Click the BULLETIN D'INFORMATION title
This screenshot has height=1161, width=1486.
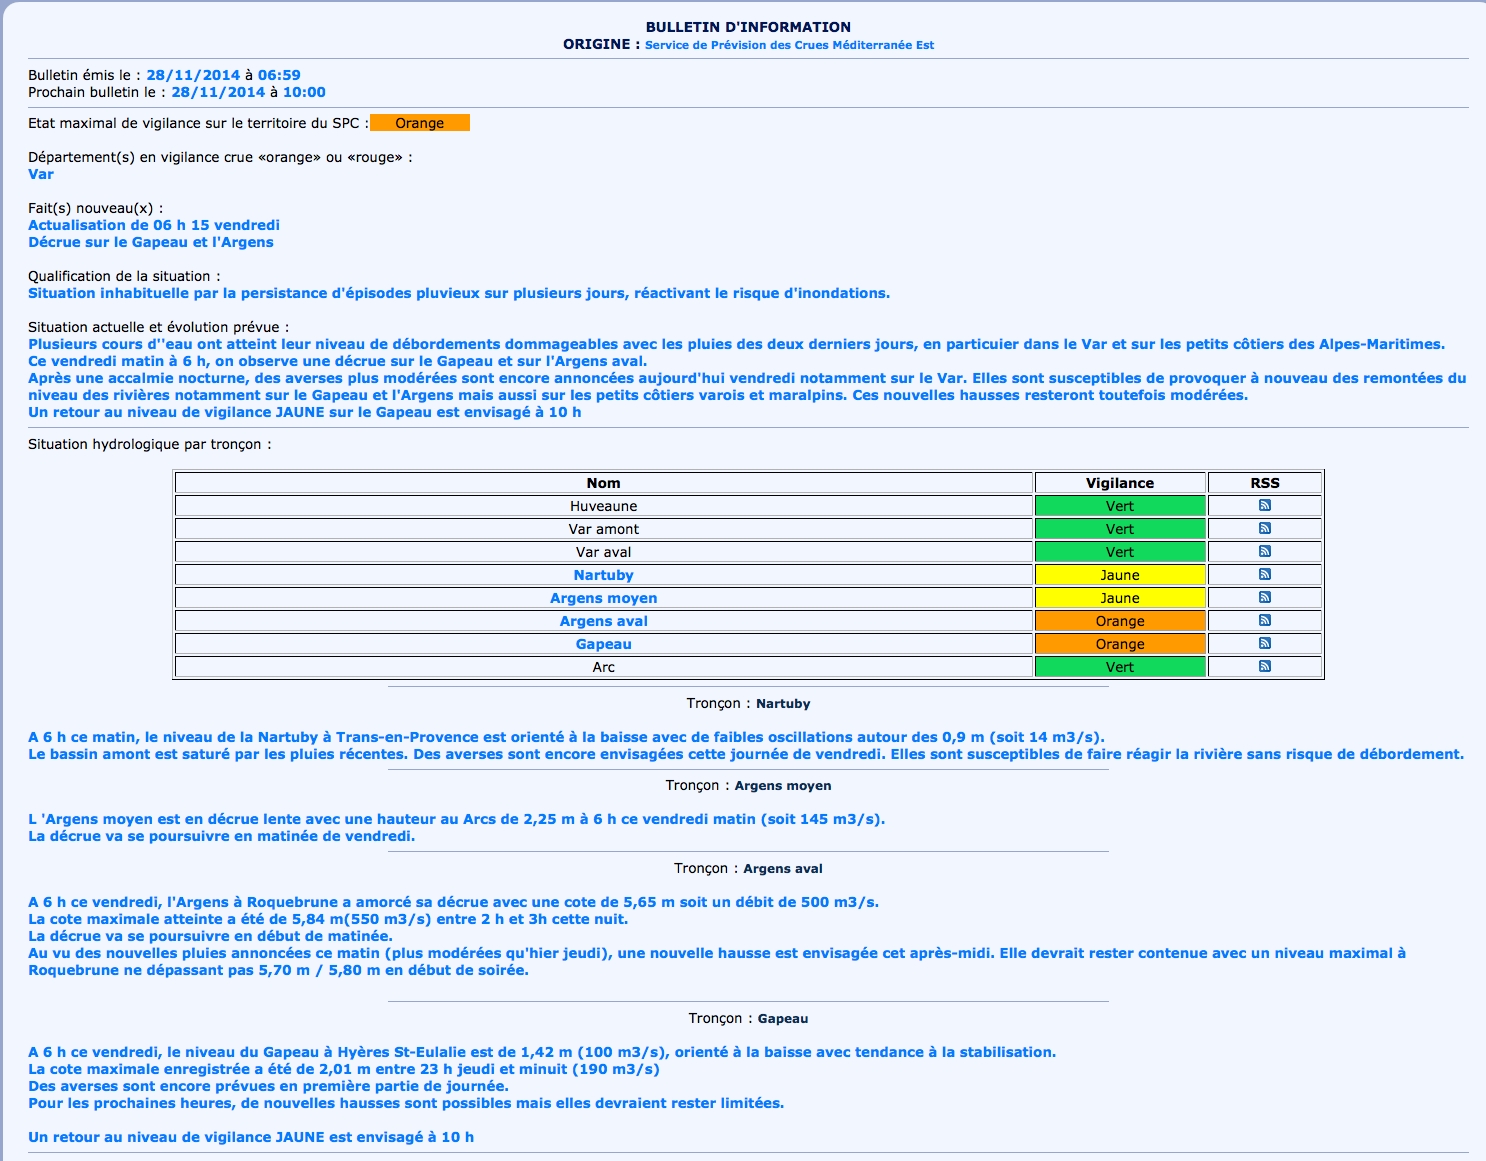pos(748,27)
